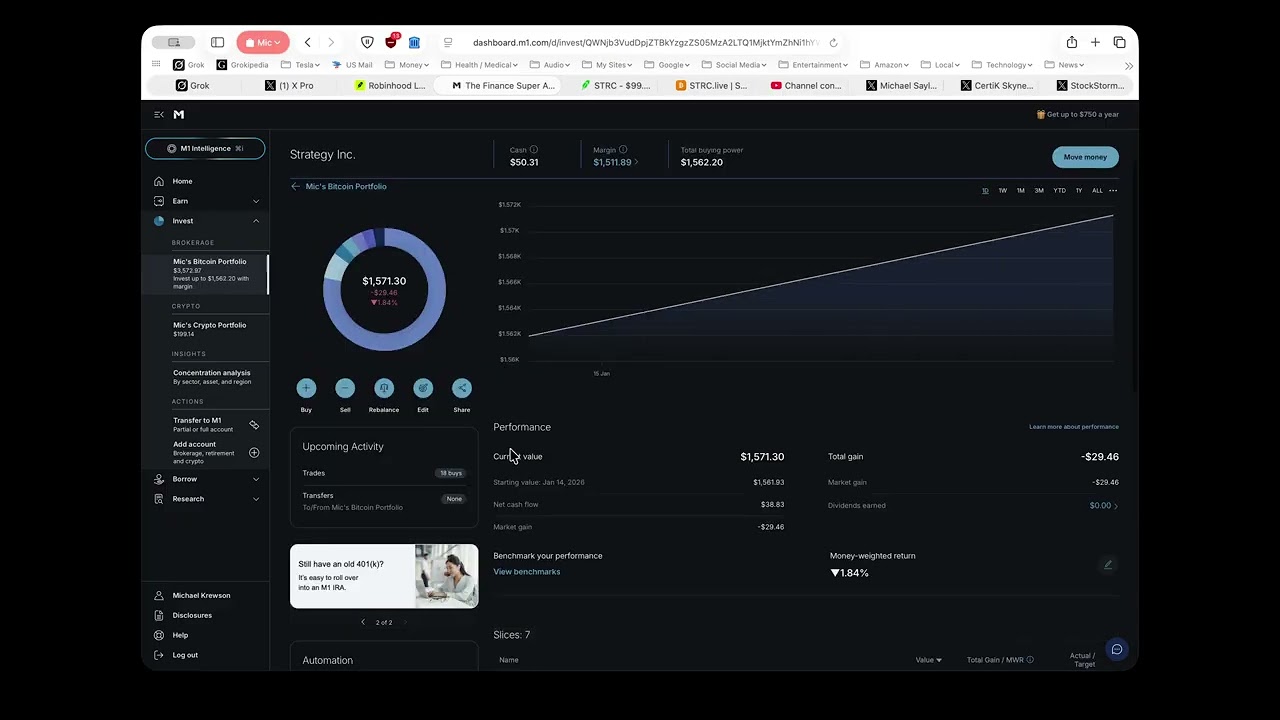This screenshot has width=1280, height=720.
Task: Select the 1M chart range
Action: [1020, 190]
